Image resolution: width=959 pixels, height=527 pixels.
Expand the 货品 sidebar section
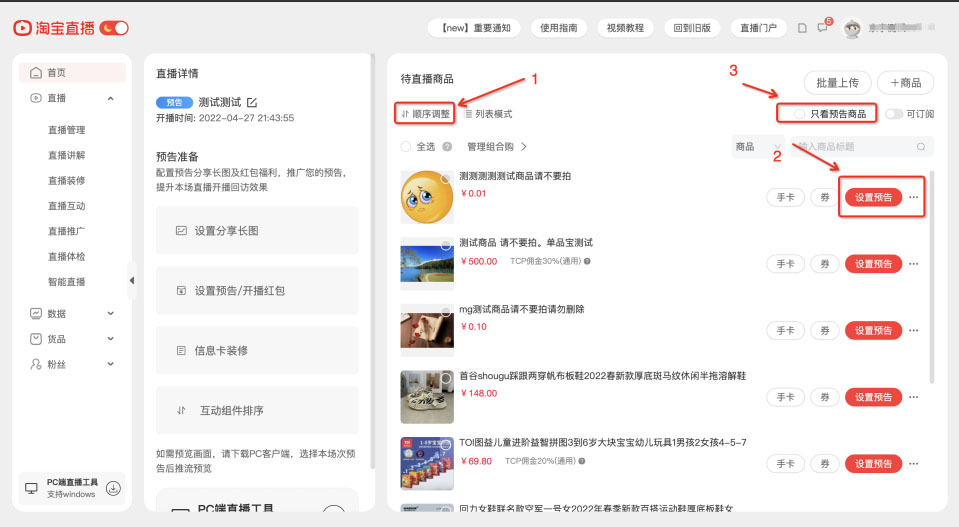click(110, 339)
